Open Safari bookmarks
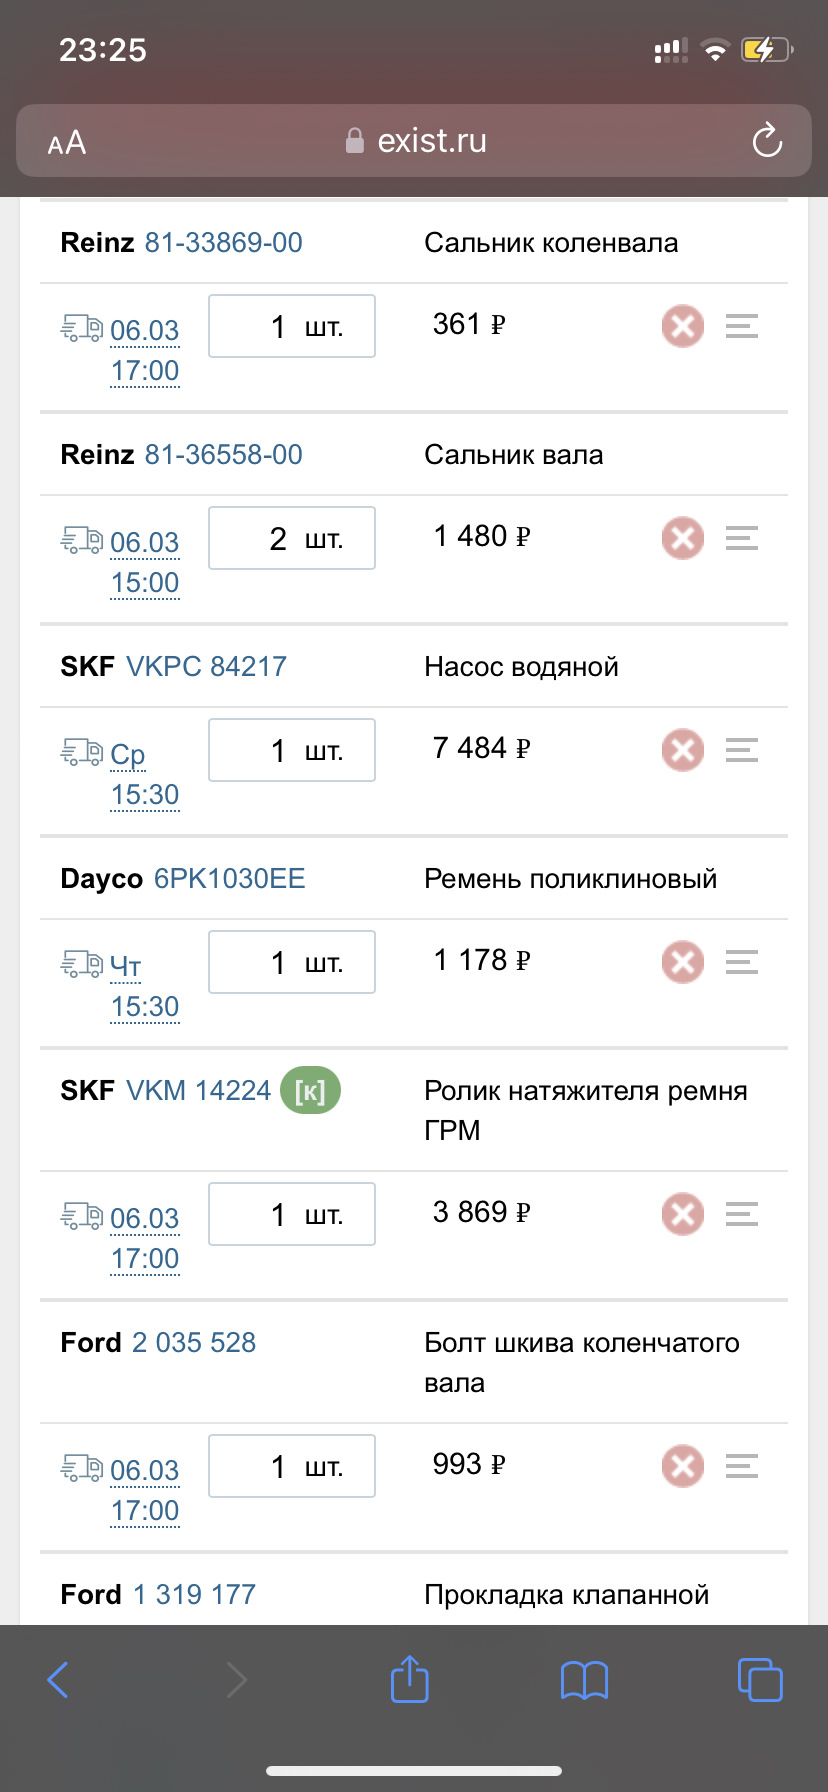Image resolution: width=828 pixels, height=1792 pixels. point(584,1679)
